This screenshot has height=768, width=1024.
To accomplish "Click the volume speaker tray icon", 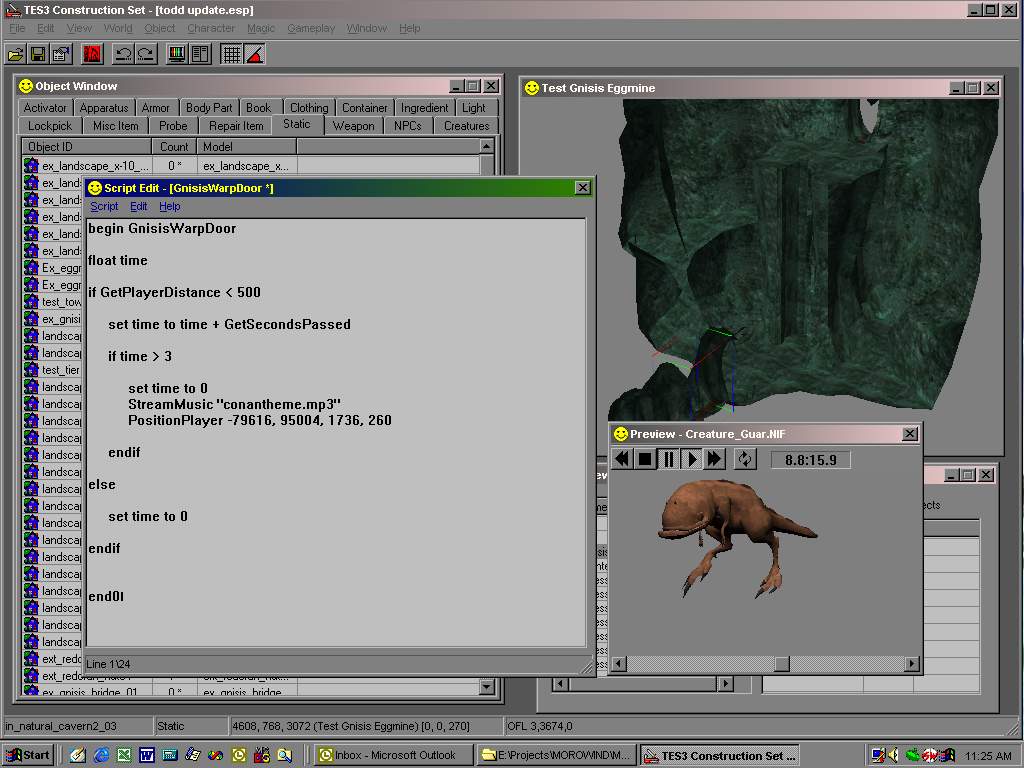I will (x=893, y=755).
